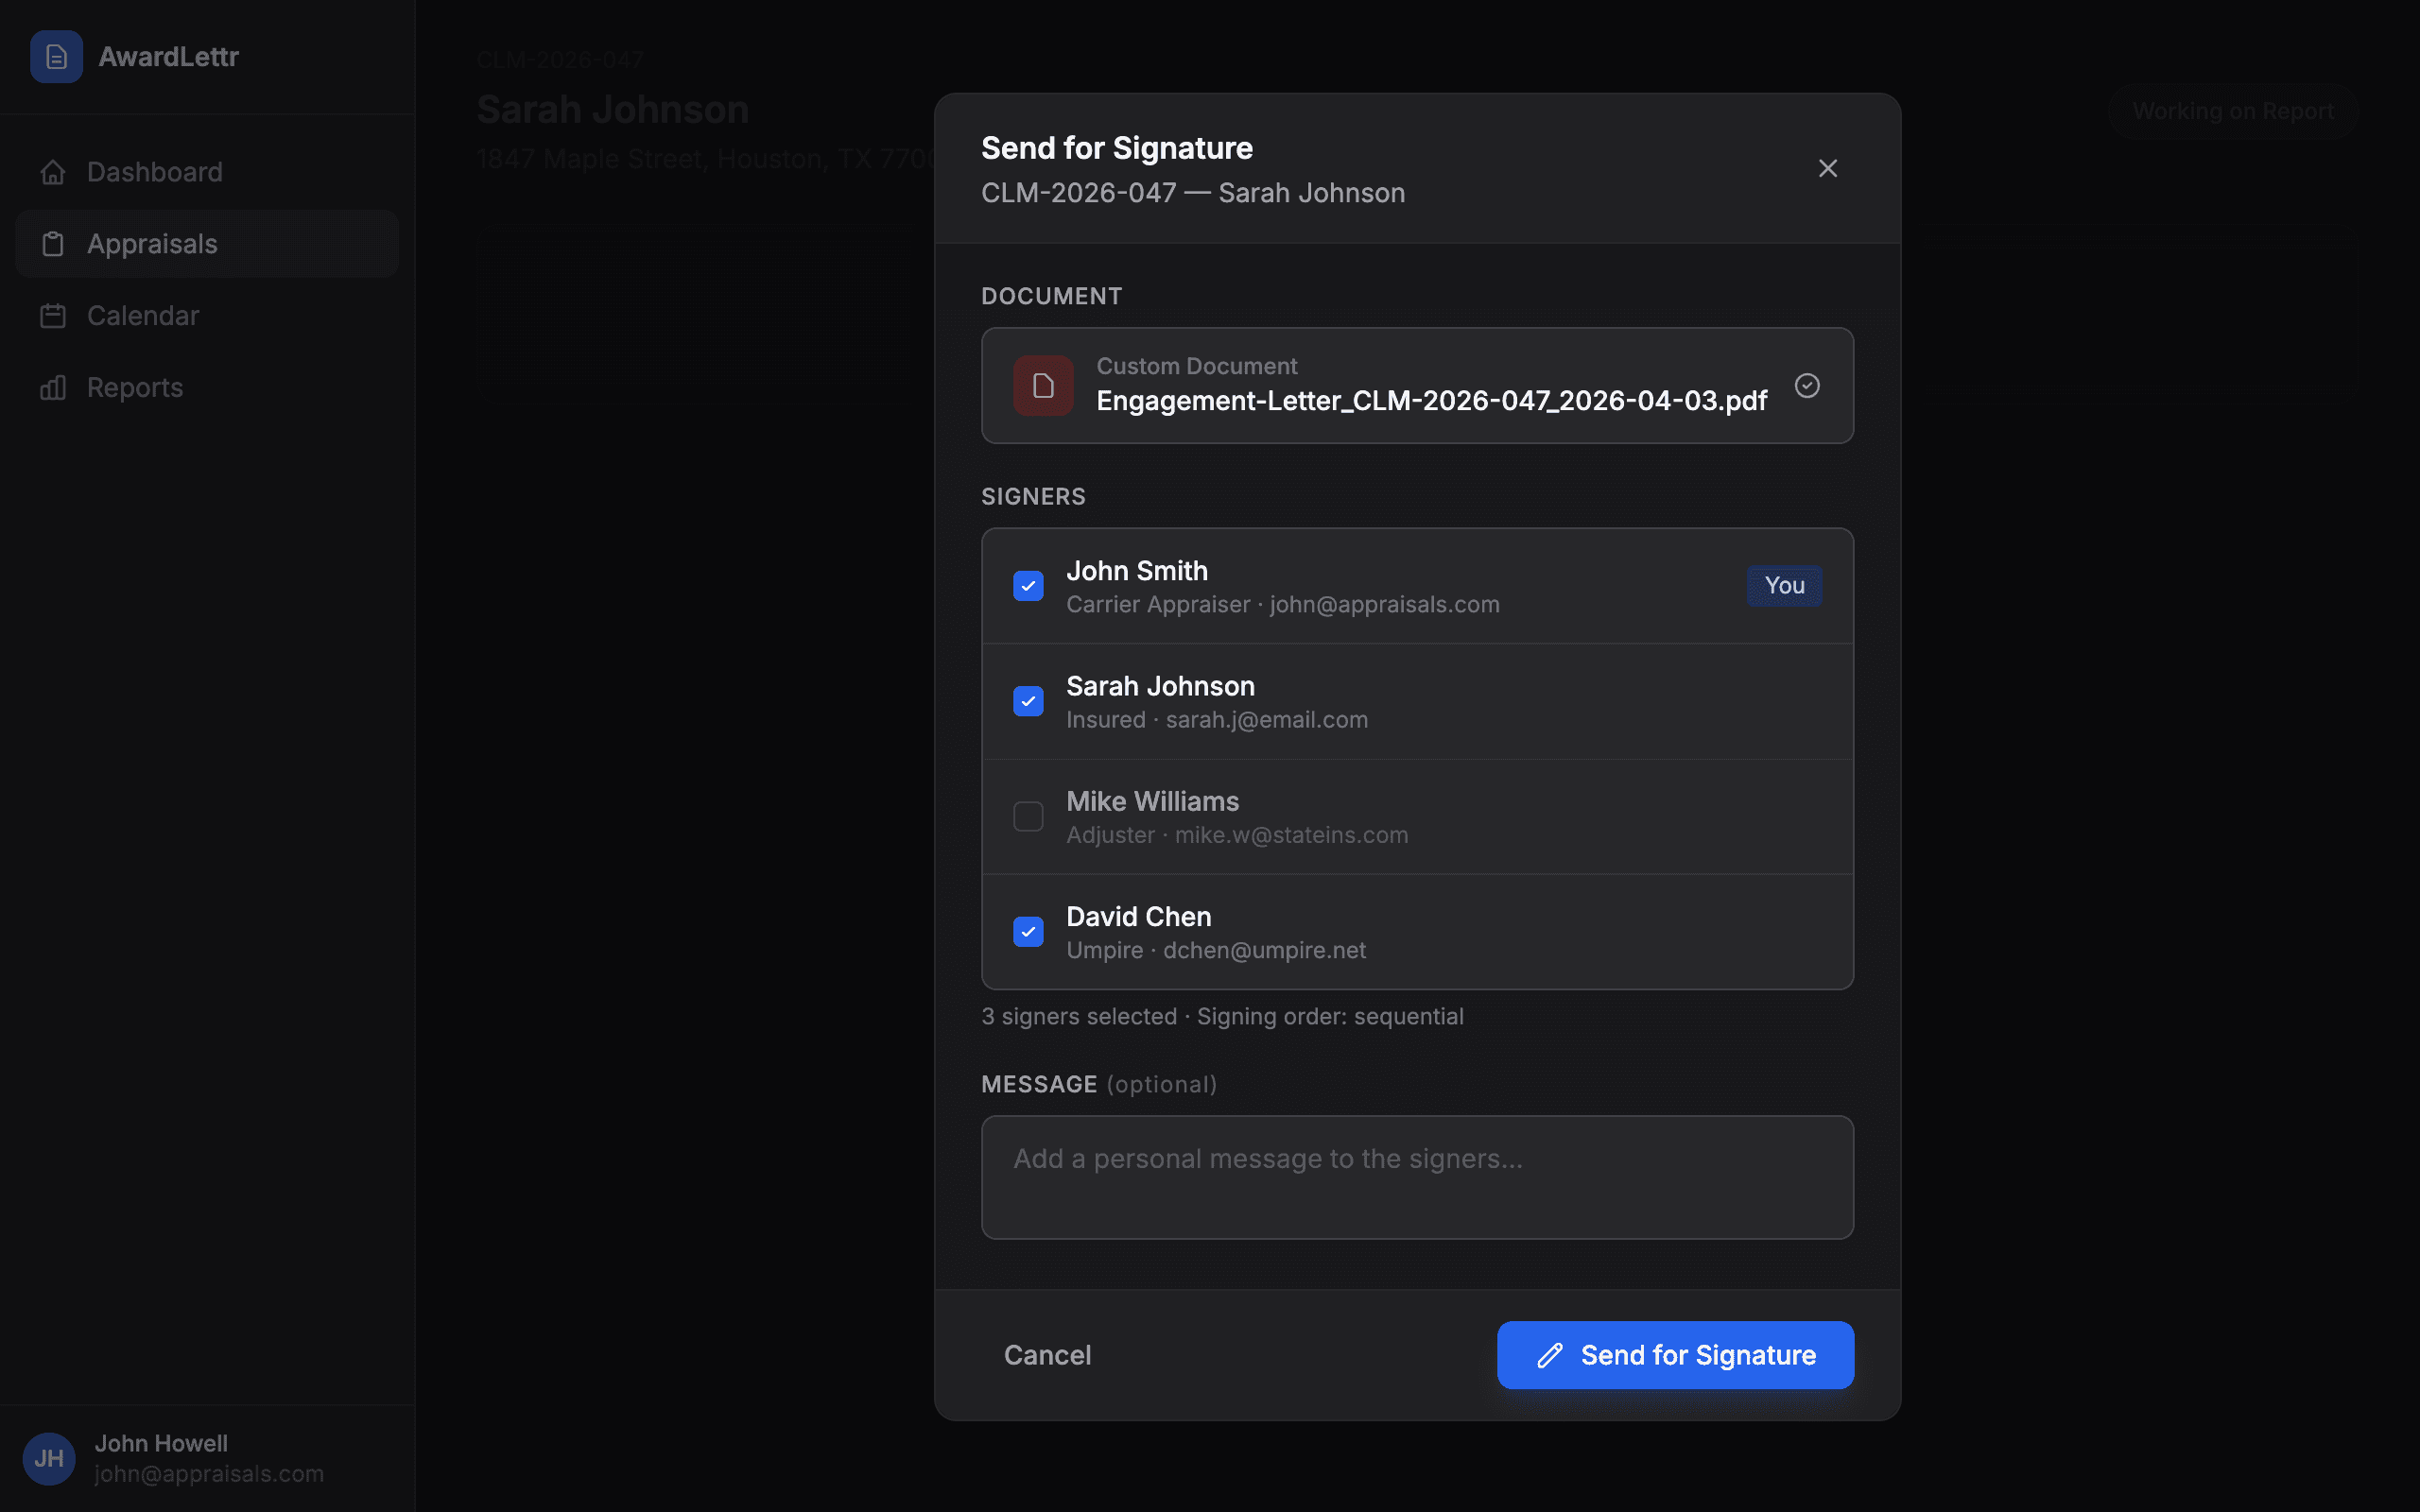
Task: Click the Calendar icon in sidebar
Action: pos(53,316)
